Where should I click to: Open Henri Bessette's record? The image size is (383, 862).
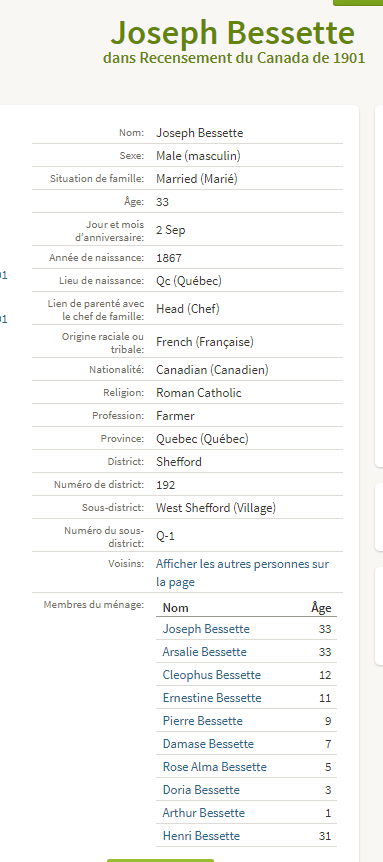tap(201, 836)
